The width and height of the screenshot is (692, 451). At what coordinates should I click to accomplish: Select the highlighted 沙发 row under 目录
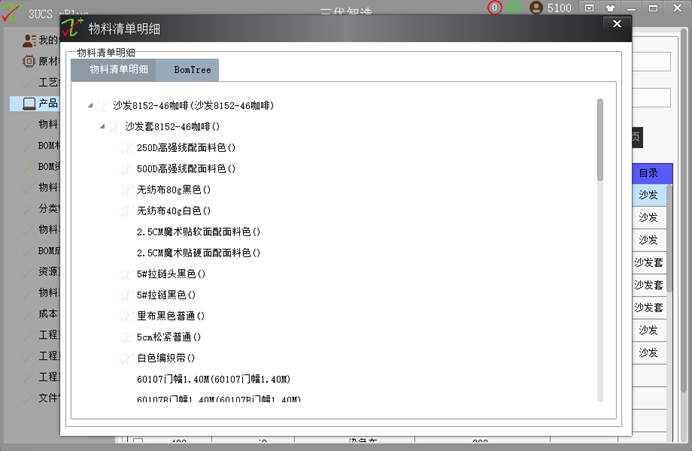(649, 195)
